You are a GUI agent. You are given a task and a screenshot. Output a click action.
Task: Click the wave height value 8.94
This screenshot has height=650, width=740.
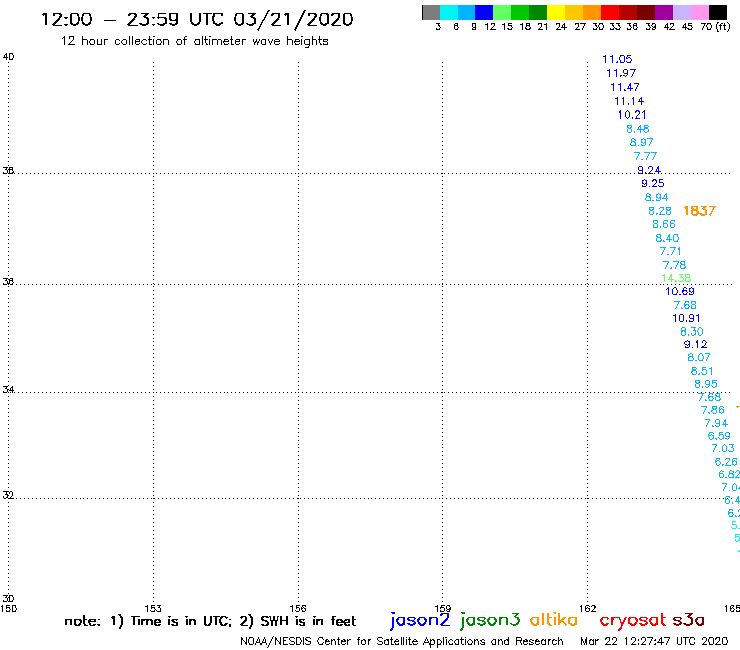656,197
